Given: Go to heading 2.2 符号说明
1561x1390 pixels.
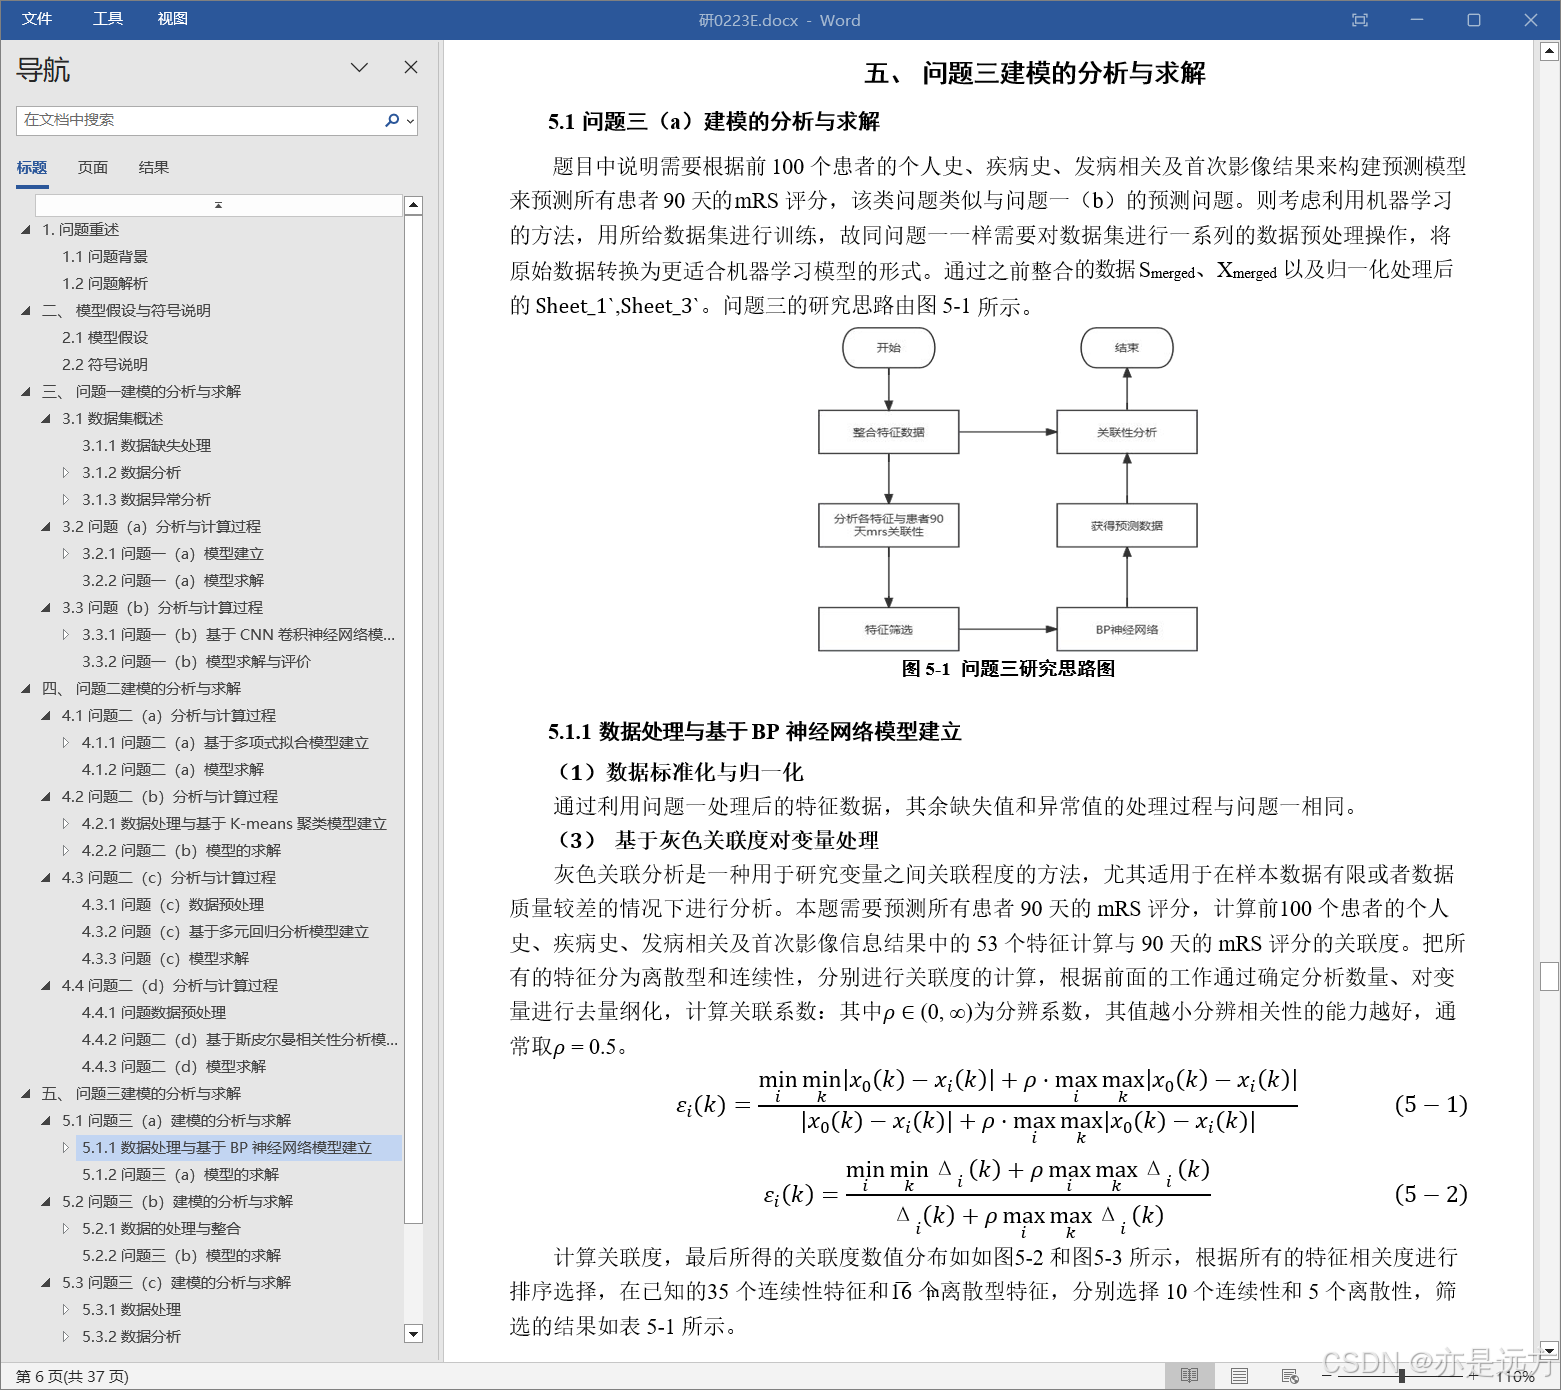Looking at the screenshot, I should click(105, 365).
